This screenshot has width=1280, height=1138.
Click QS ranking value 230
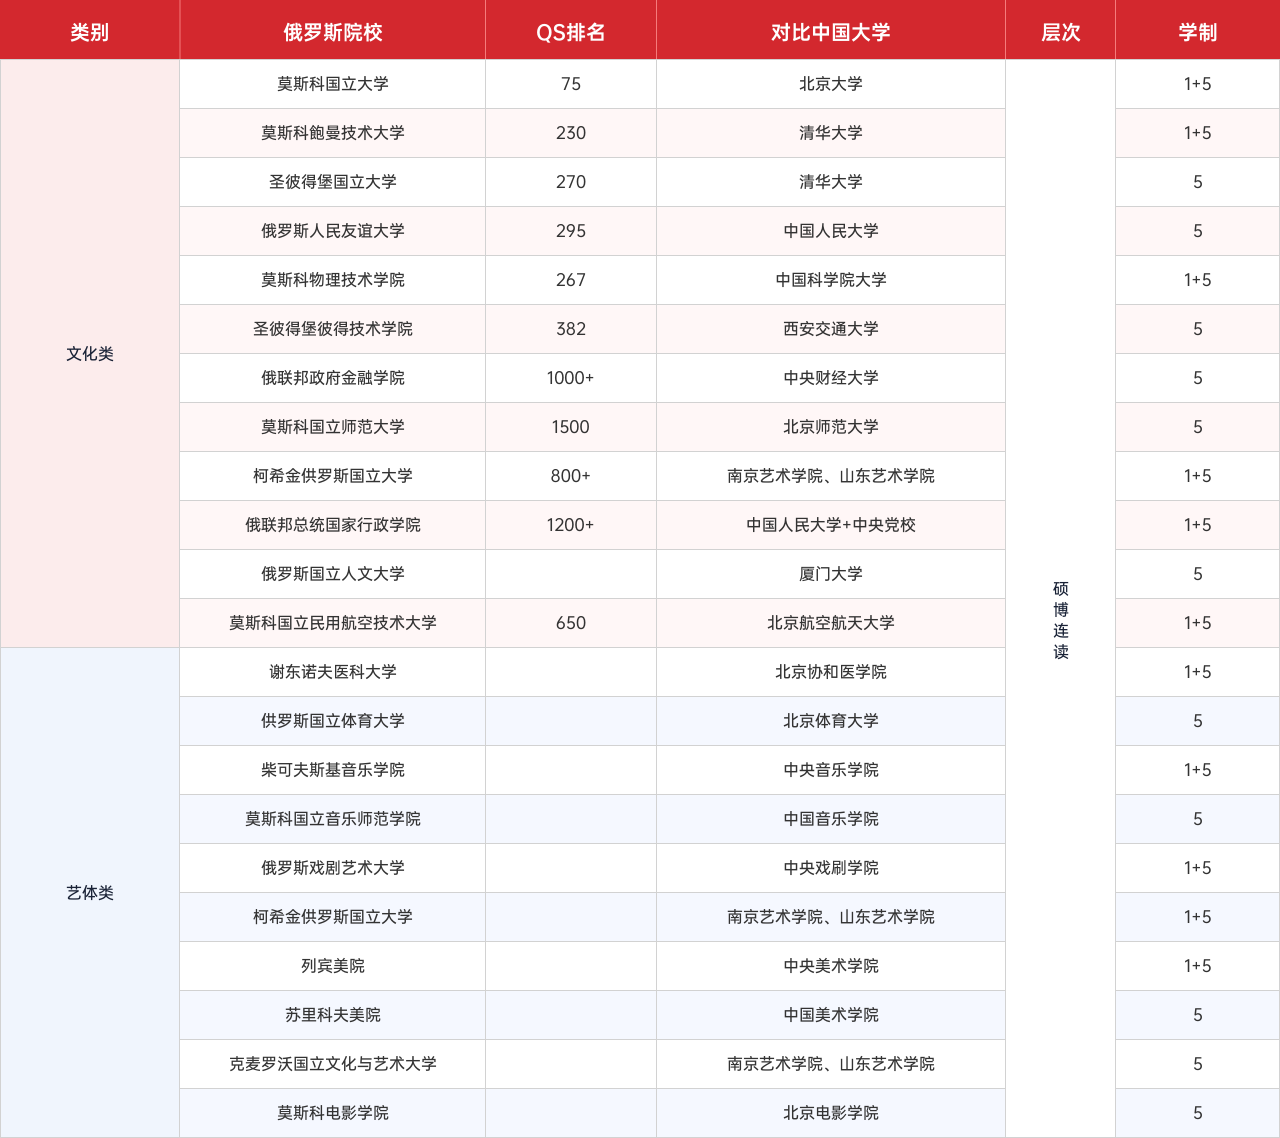[571, 133]
